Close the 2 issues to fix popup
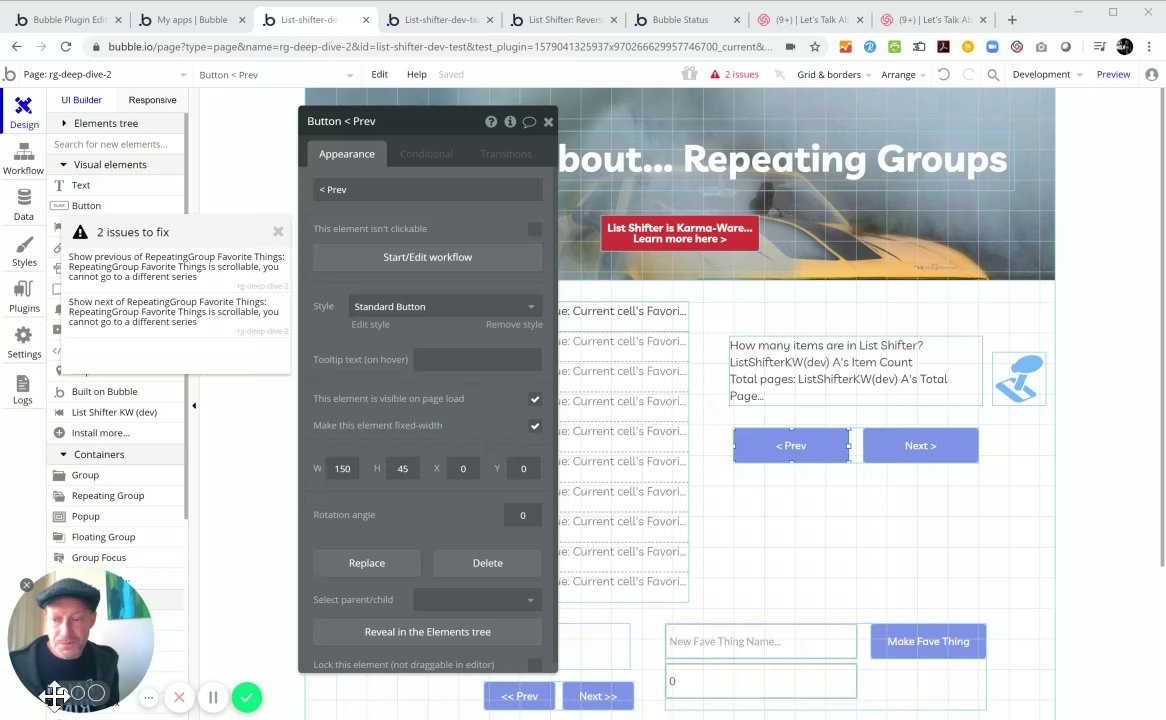The image size is (1166, 720). 278,231
